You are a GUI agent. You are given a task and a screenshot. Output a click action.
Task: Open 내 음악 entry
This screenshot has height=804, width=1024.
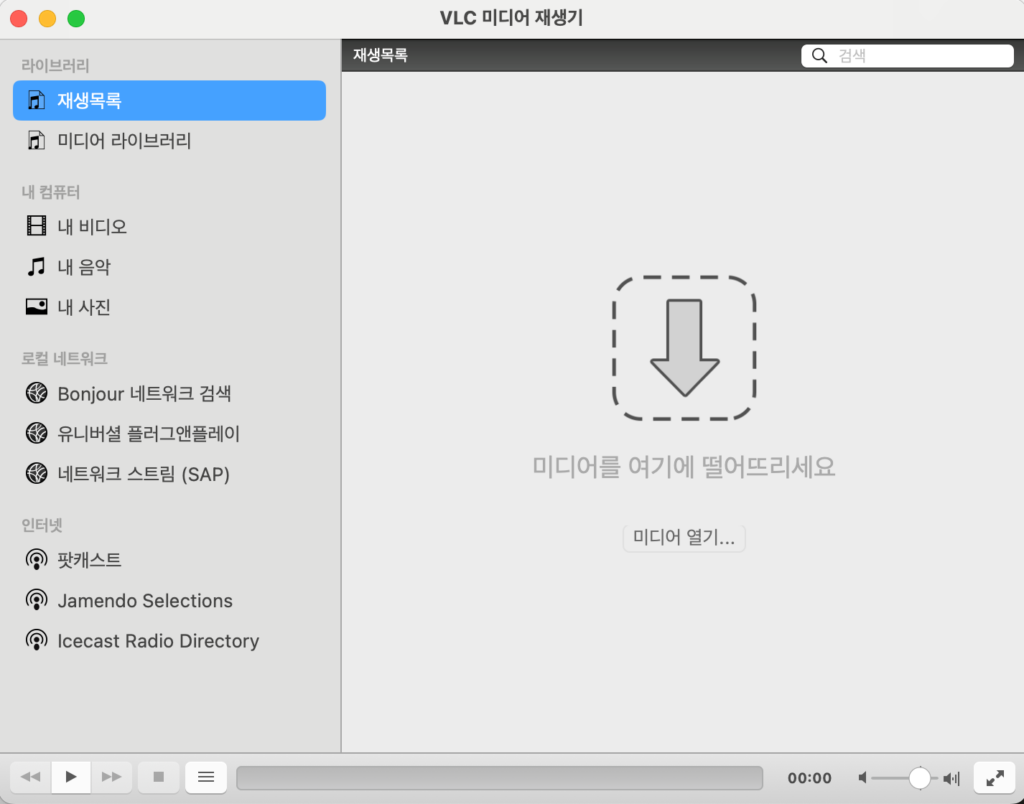pos(169,266)
